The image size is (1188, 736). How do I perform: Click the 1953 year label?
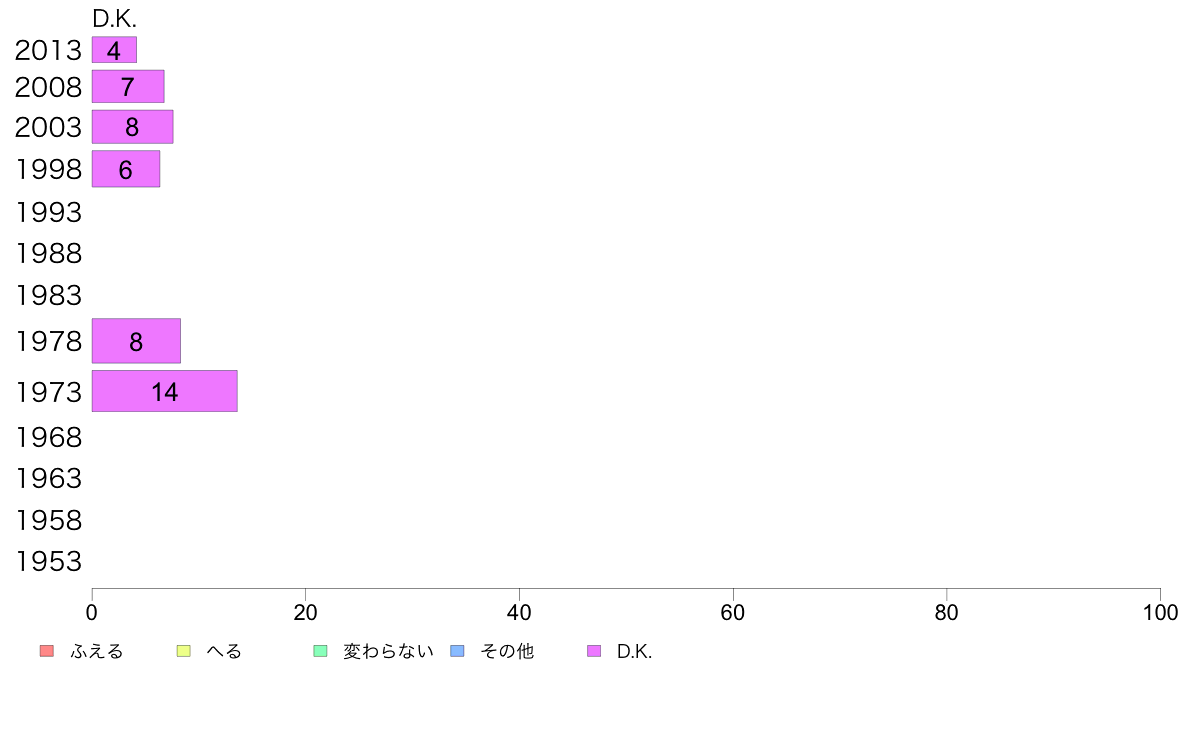(48, 562)
